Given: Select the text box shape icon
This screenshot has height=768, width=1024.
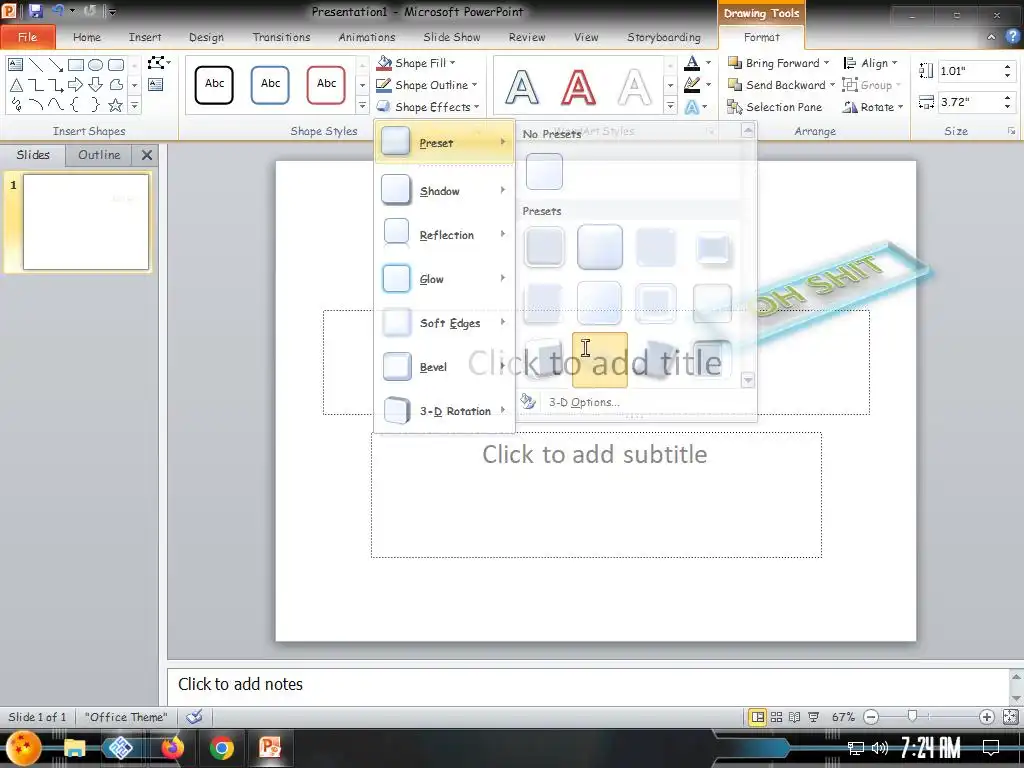Looking at the screenshot, I should coord(16,65).
